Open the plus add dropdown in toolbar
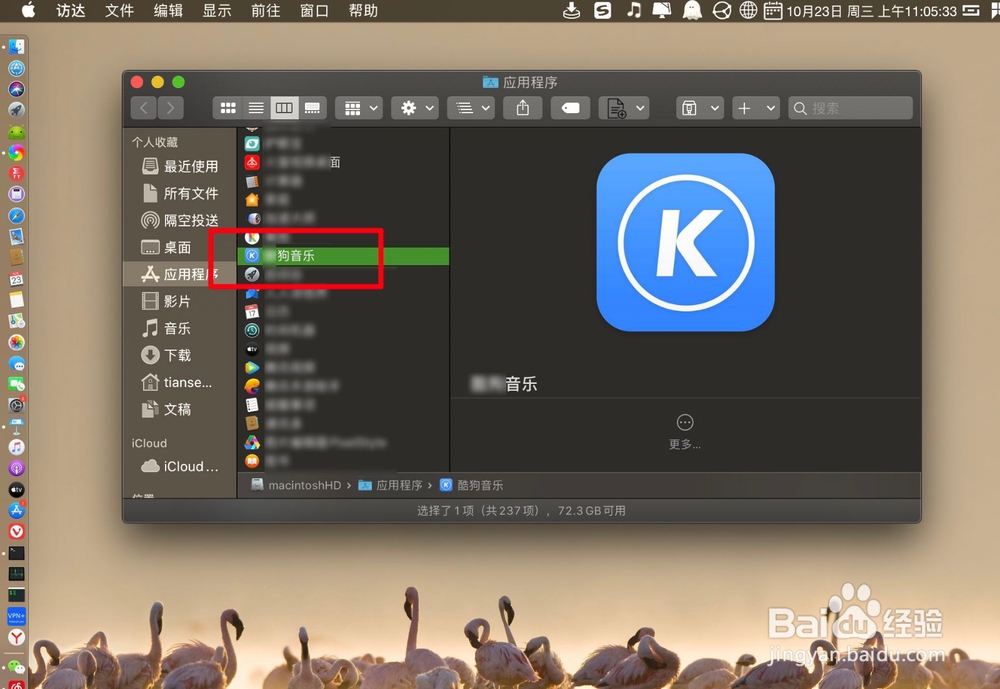The height and width of the screenshot is (689, 1000). (x=755, y=108)
